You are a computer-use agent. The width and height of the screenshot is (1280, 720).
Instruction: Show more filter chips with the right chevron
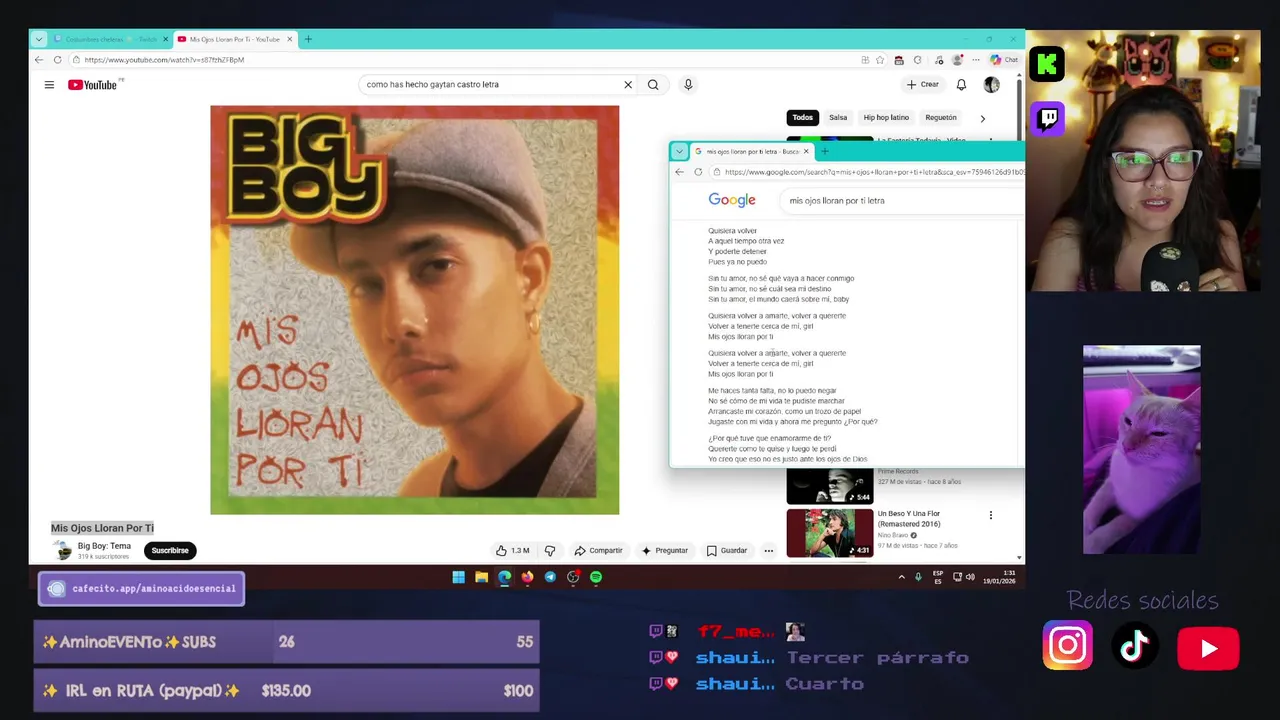(x=982, y=118)
